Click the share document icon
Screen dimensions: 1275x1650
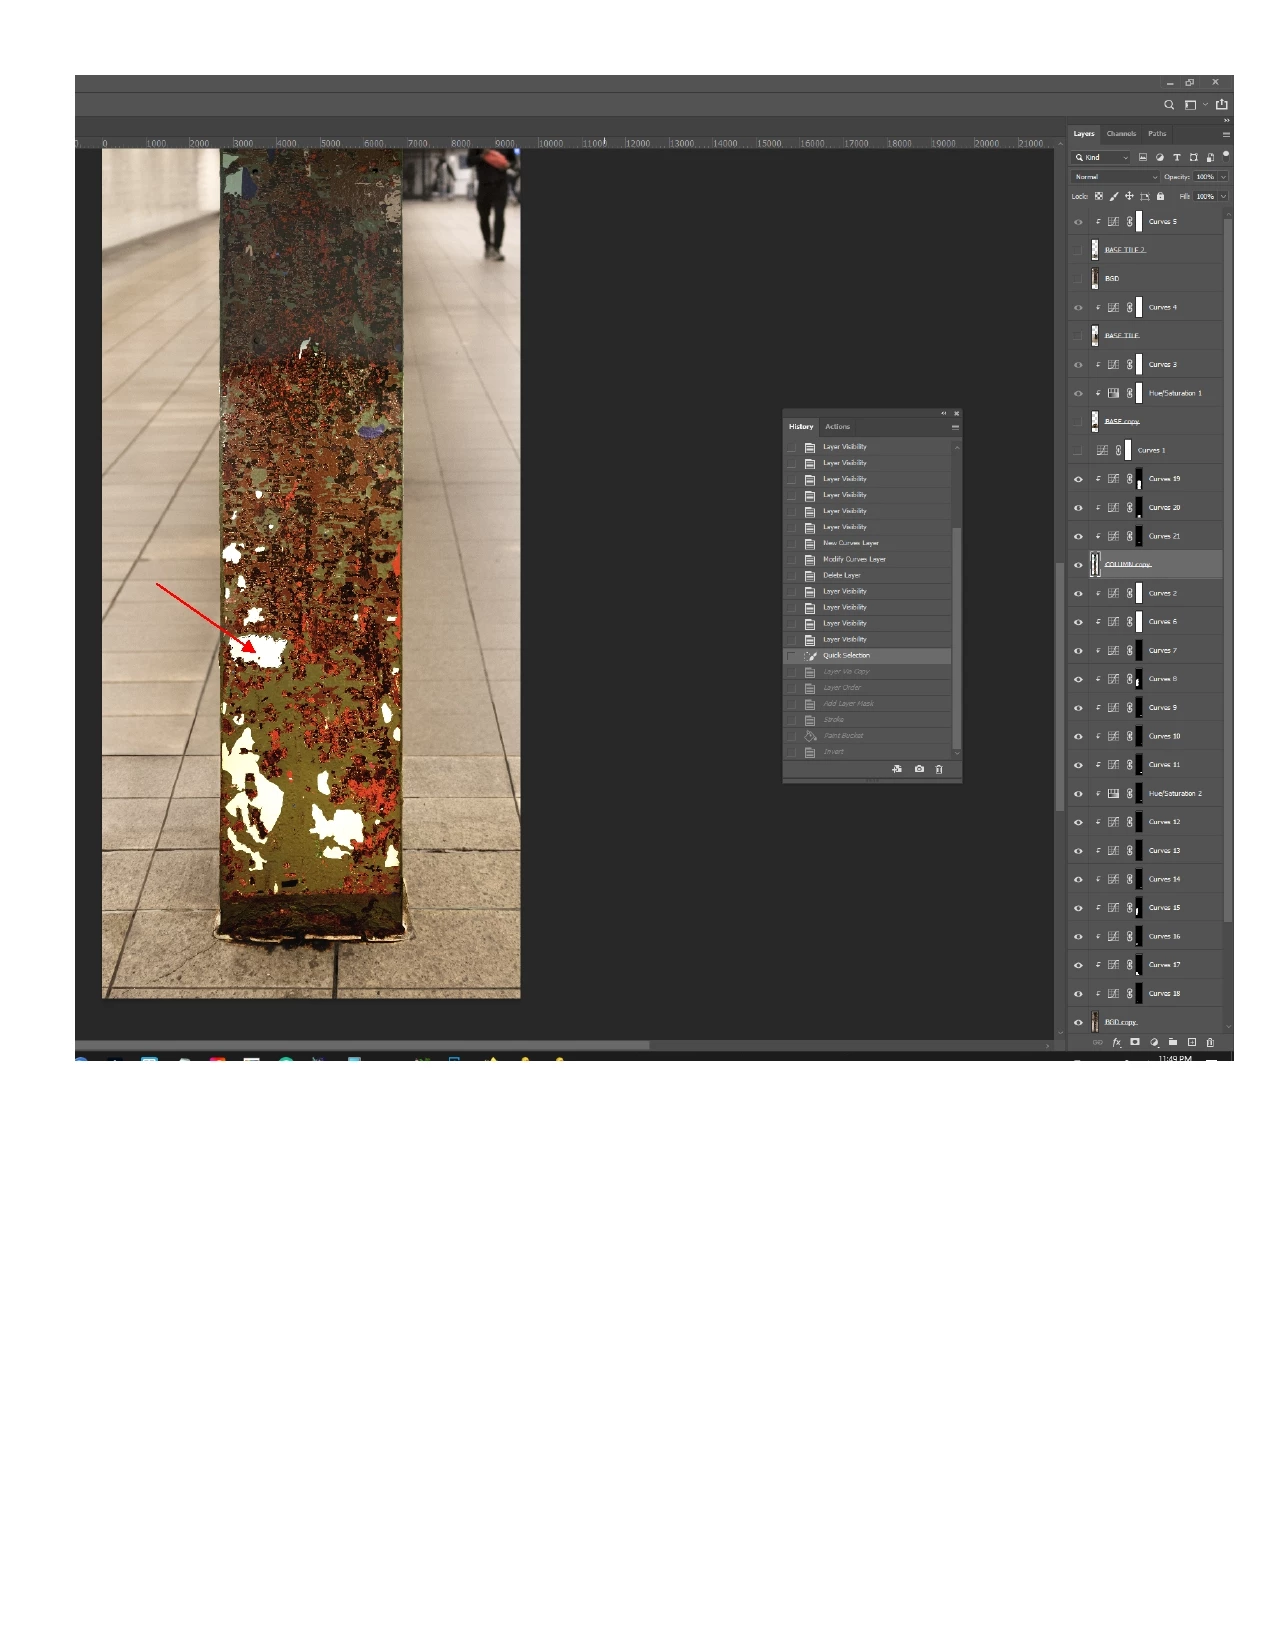(1221, 104)
